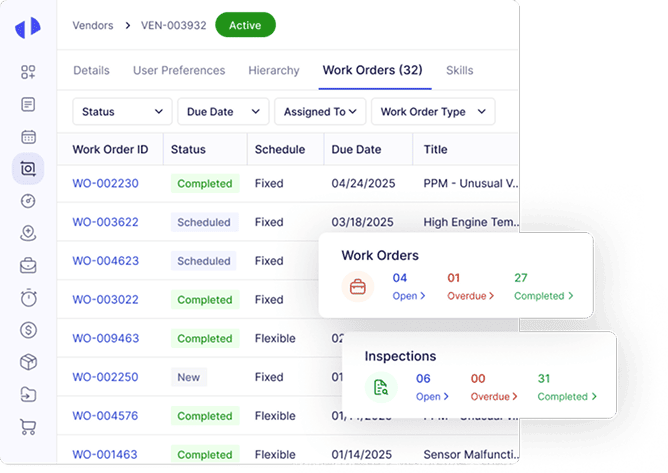
Task: Expand the Assigned To filter dropdown
Action: click(x=320, y=112)
